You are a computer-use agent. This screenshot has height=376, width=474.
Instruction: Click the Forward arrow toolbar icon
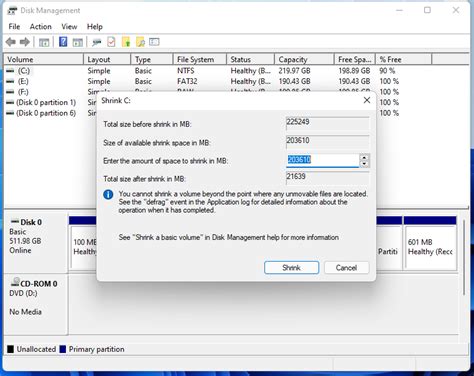25,42
